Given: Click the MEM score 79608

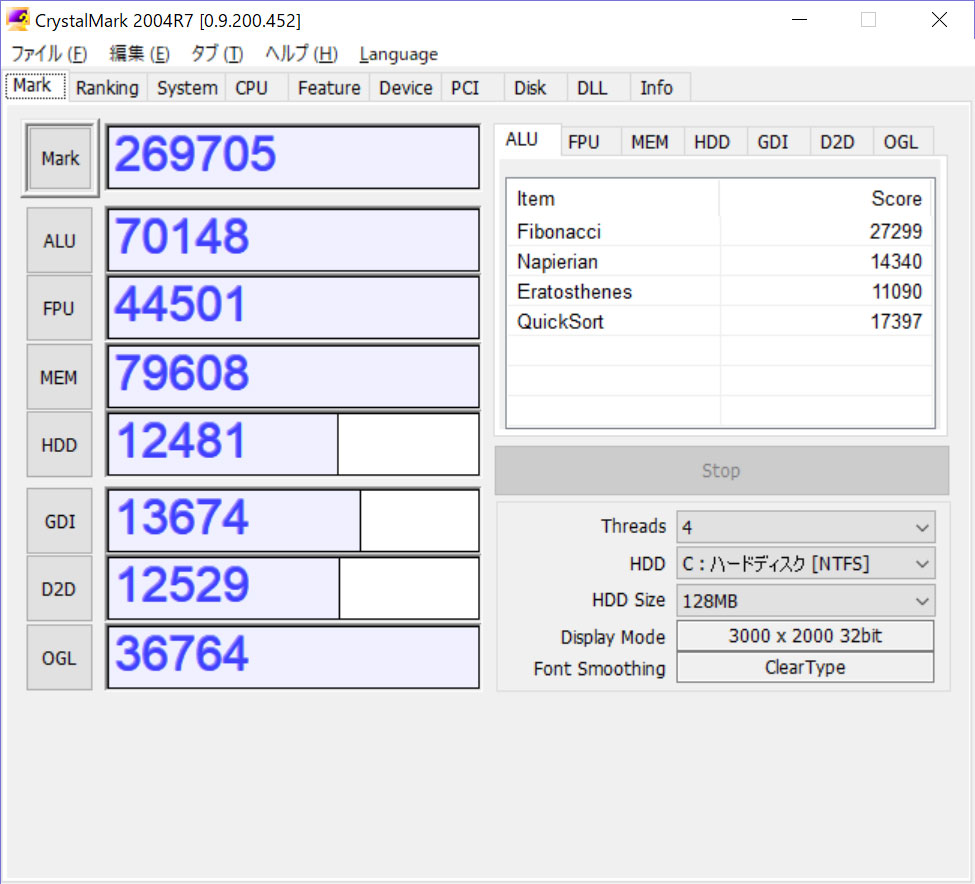Looking at the screenshot, I should coord(293,377).
